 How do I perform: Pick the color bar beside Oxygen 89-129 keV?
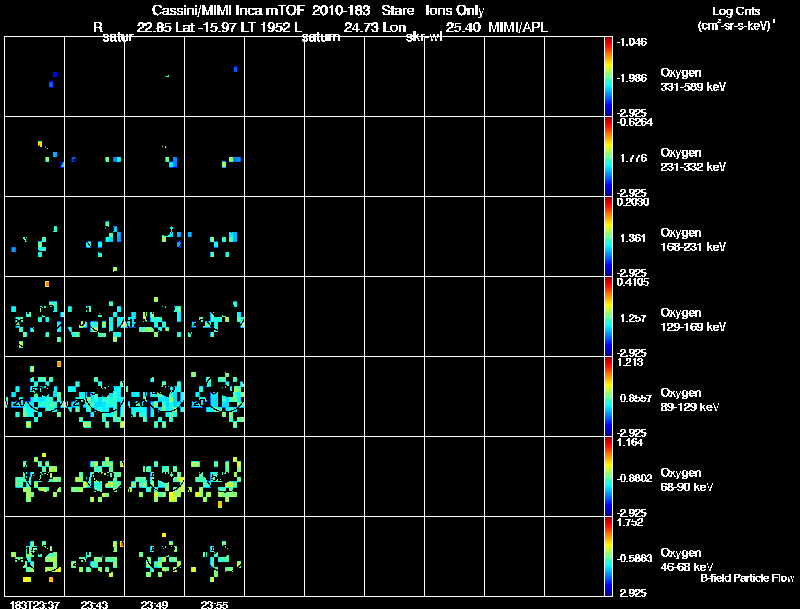click(x=610, y=396)
